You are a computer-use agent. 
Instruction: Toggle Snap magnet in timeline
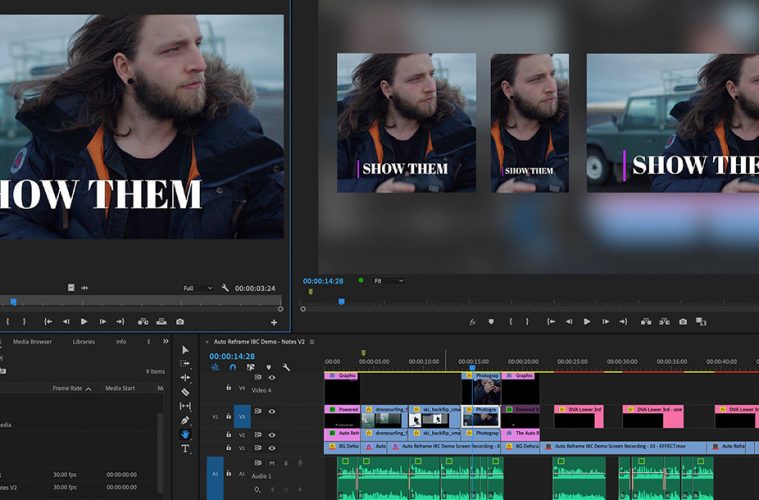232,368
